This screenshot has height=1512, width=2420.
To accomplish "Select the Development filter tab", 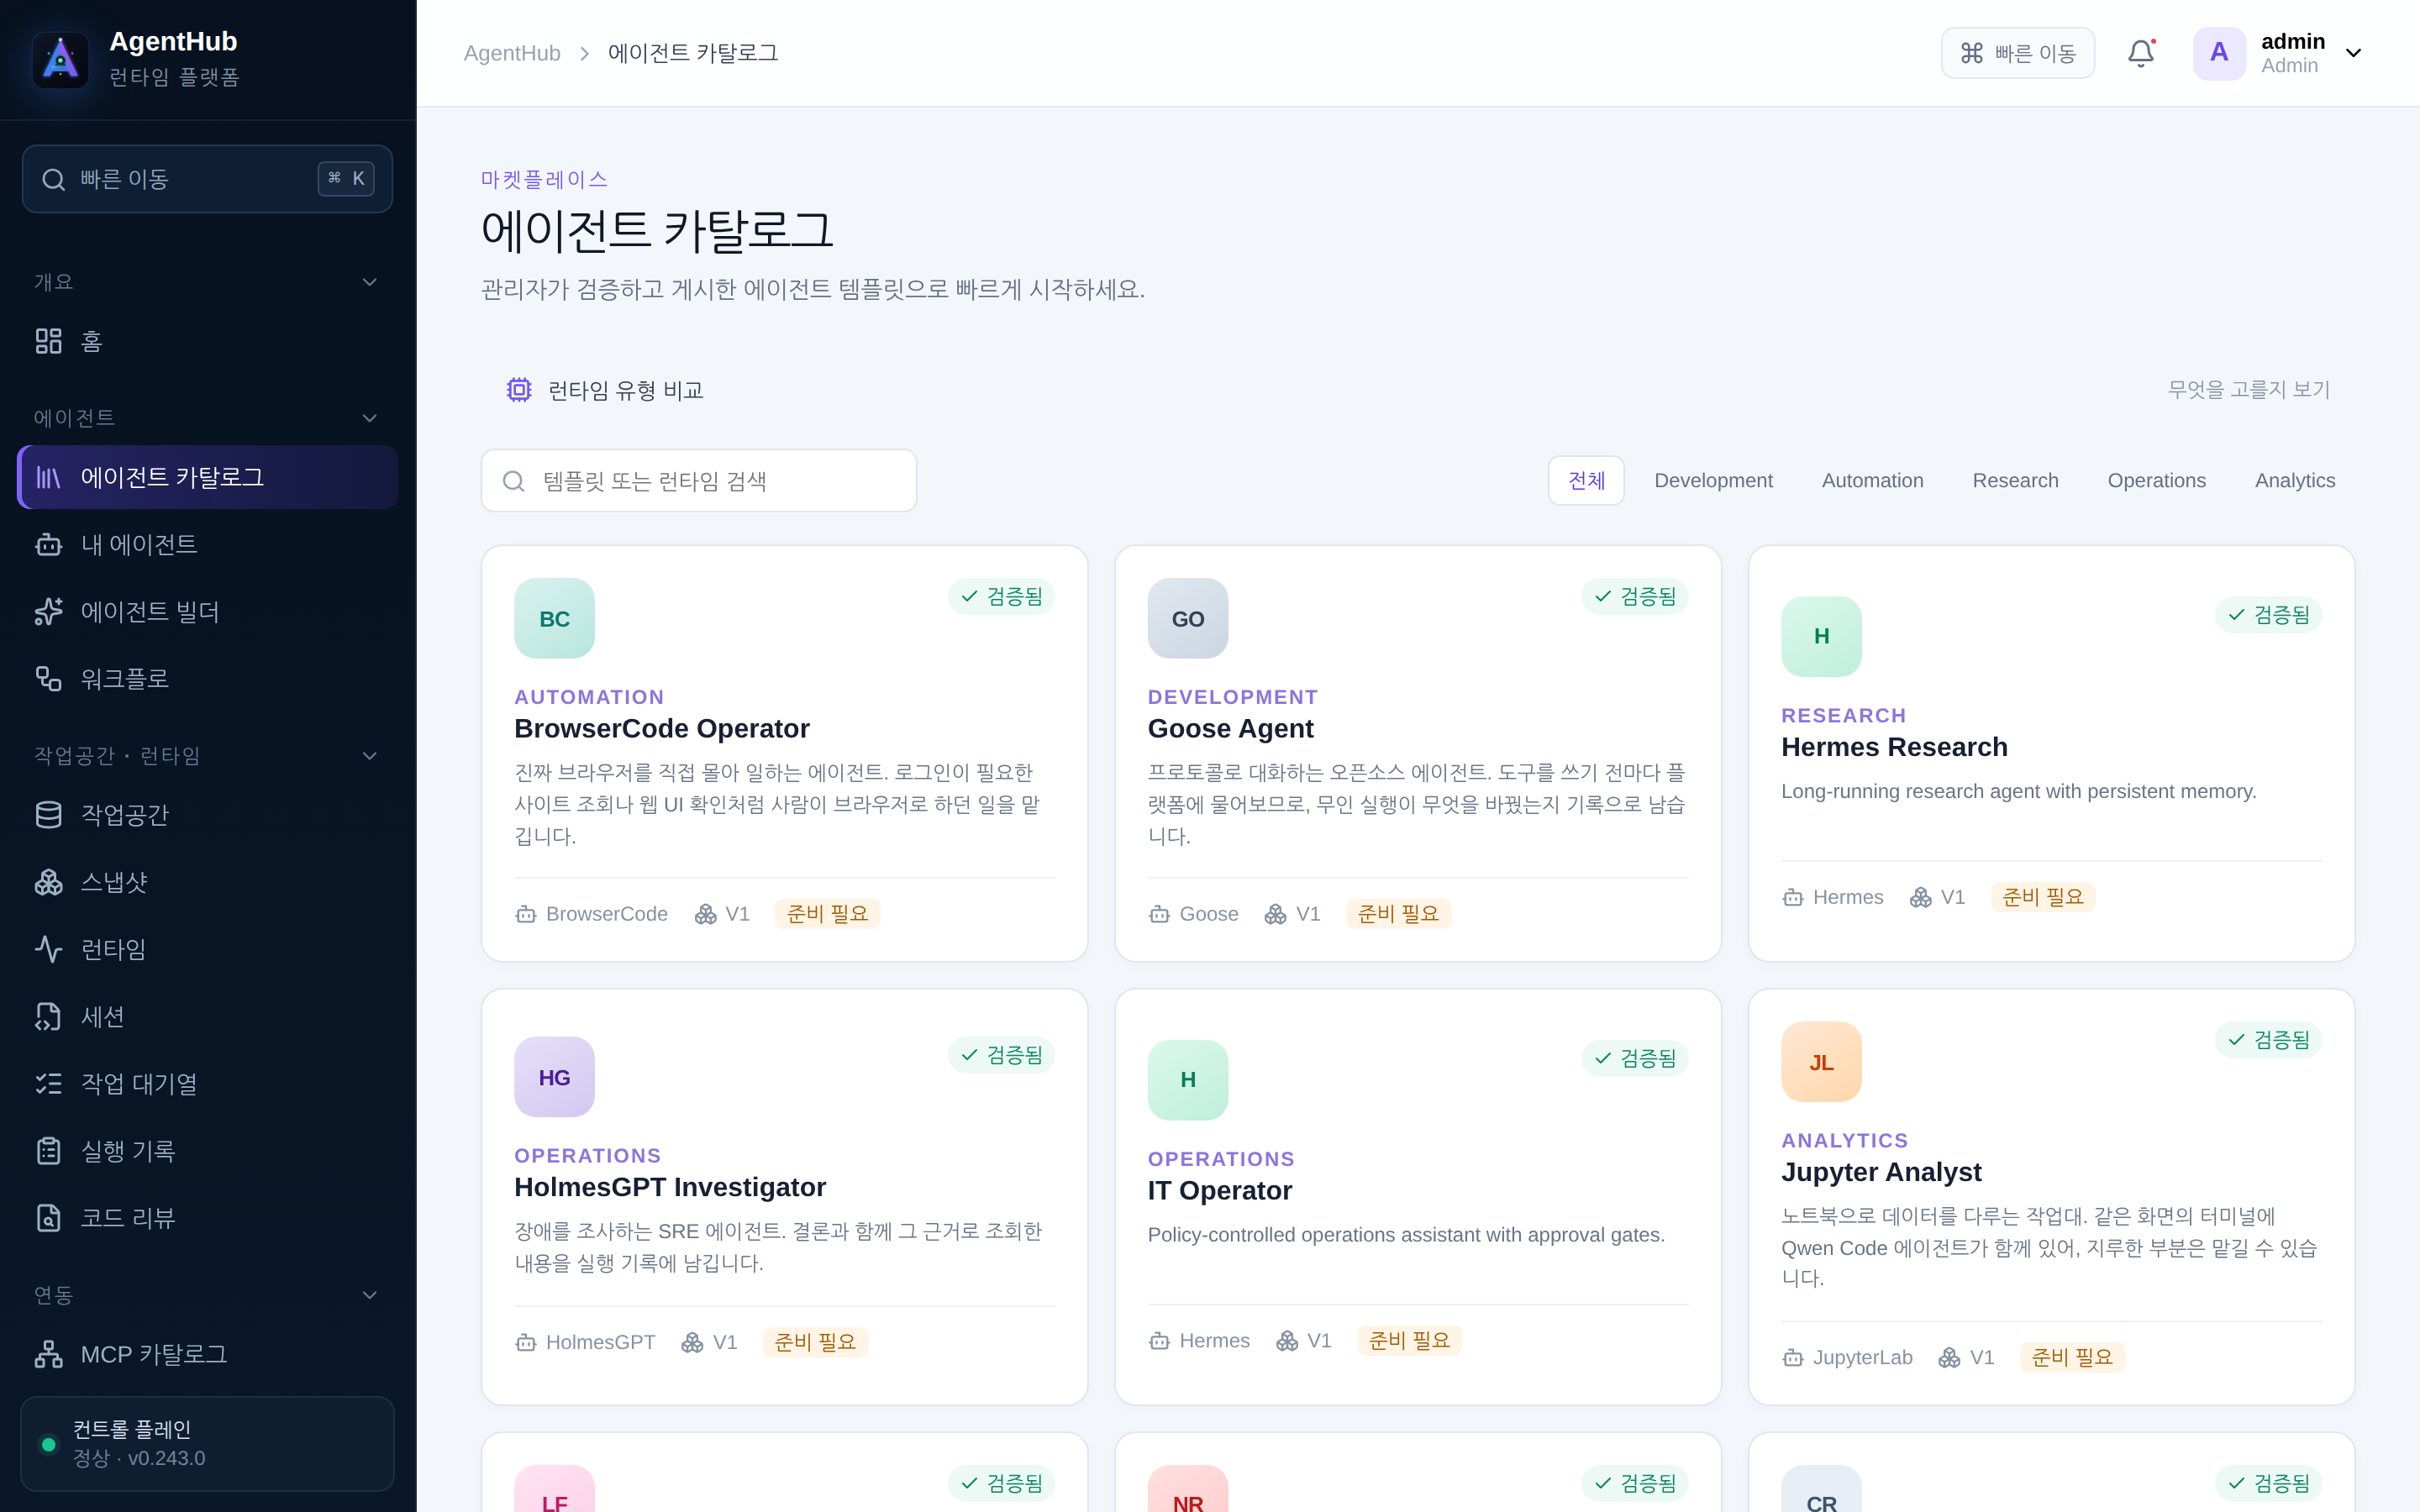I will click(x=1713, y=481).
